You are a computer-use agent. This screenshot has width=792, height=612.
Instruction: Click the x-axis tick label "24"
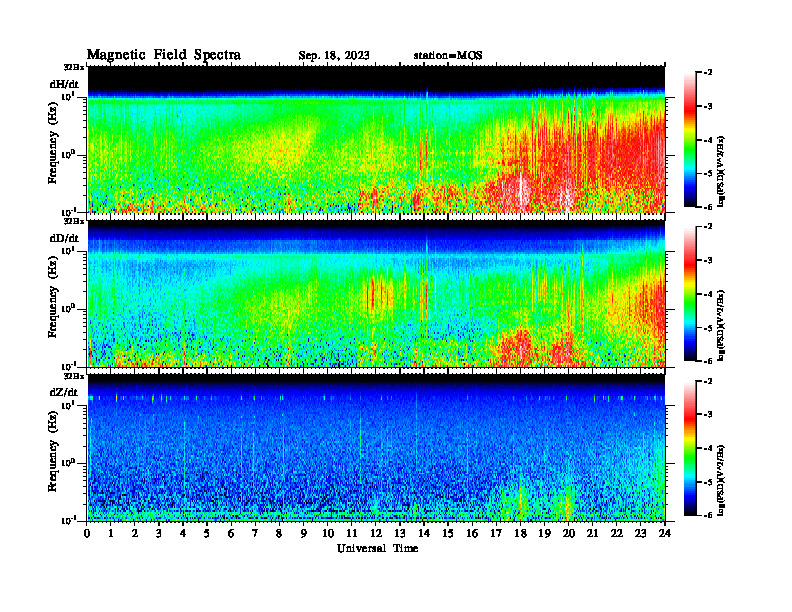pos(665,533)
